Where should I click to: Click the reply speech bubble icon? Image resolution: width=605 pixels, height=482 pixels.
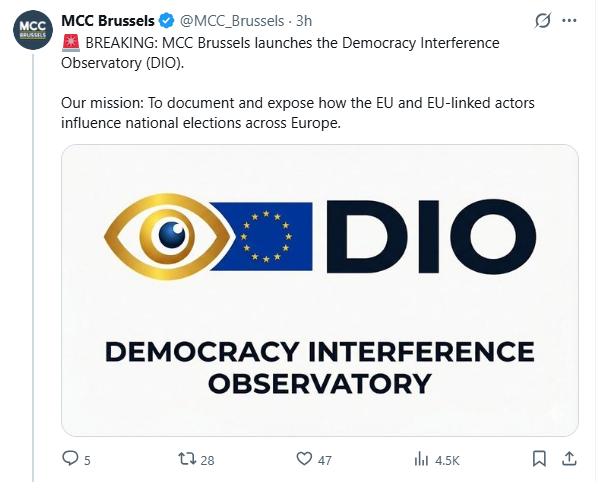(70, 459)
